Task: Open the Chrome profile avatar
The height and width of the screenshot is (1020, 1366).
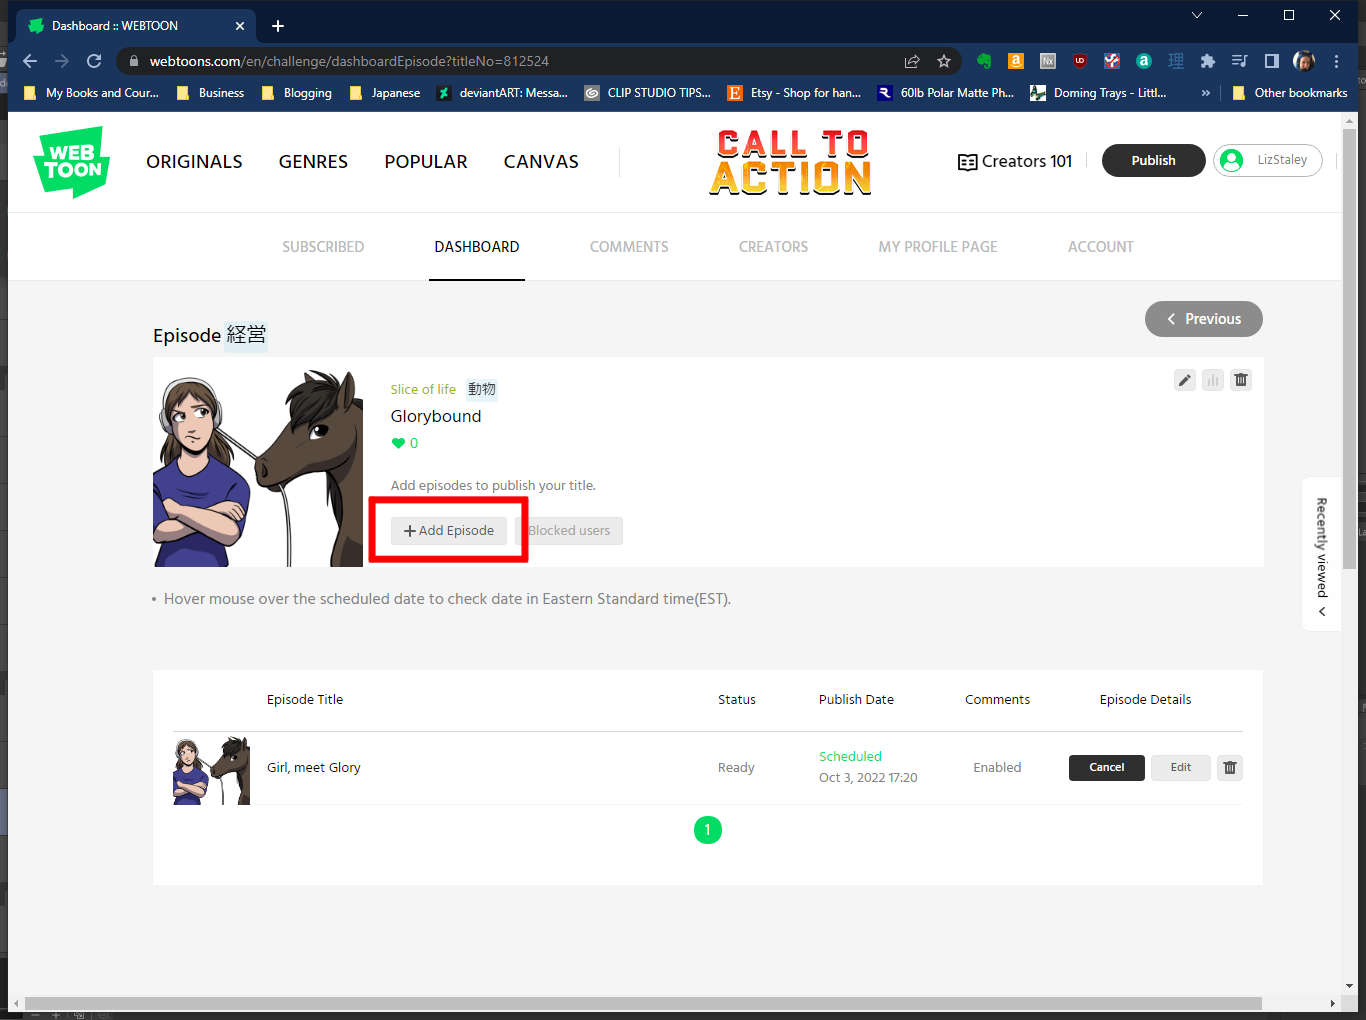Action: (1304, 61)
